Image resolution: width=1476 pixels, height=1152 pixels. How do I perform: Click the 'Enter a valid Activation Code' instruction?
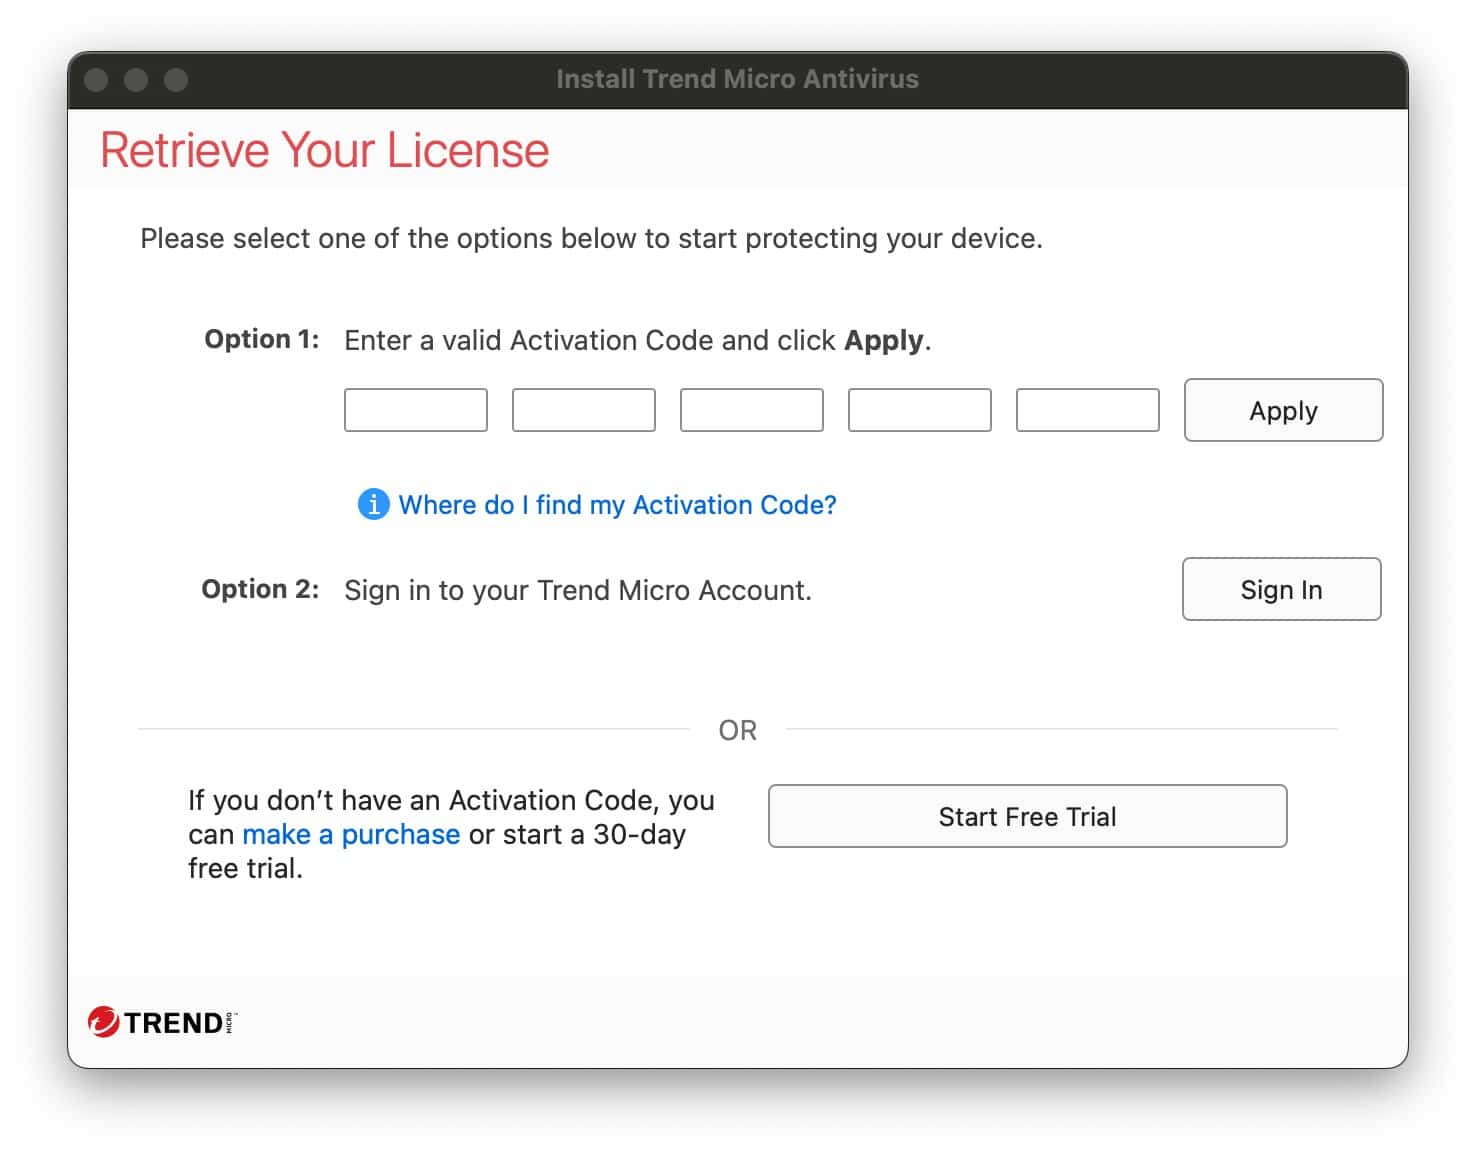pyautogui.click(x=638, y=341)
